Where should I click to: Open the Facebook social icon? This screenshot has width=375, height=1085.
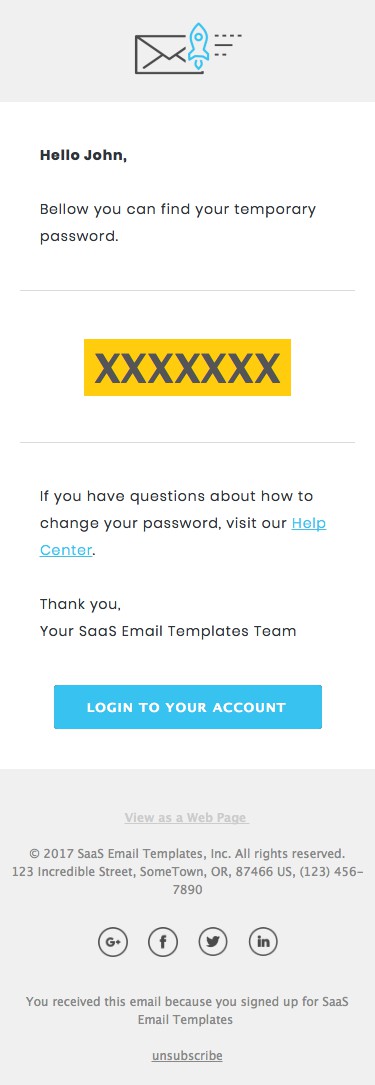click(163, 942)
